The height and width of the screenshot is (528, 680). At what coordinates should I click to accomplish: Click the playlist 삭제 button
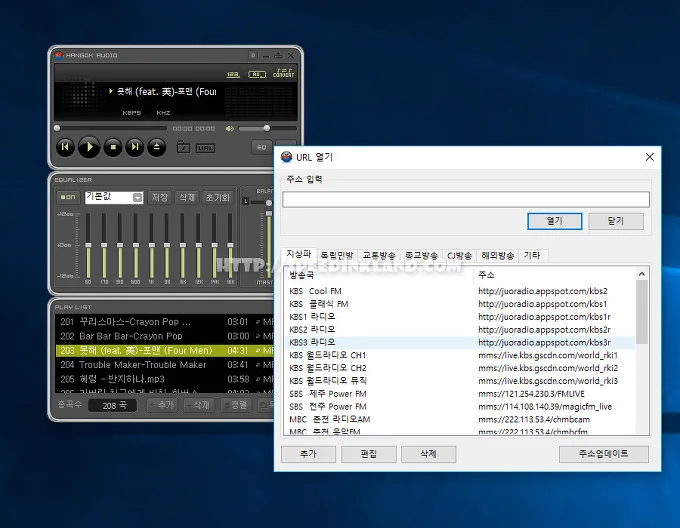[198, 405]
